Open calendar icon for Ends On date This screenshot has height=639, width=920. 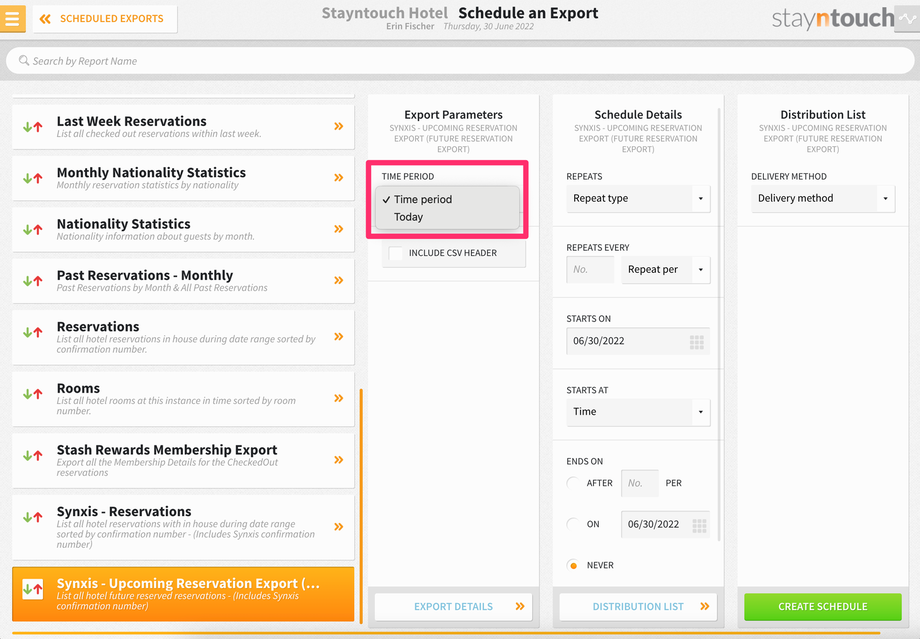(x=699, y=526)
